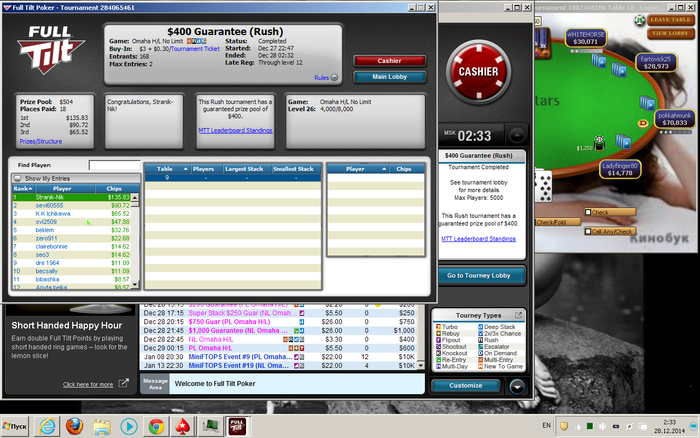Image resolution: width=700 pixels, height=438 pixels.
Task: Open the Prizes/Structure link
Action: click(x=41, y=141)
